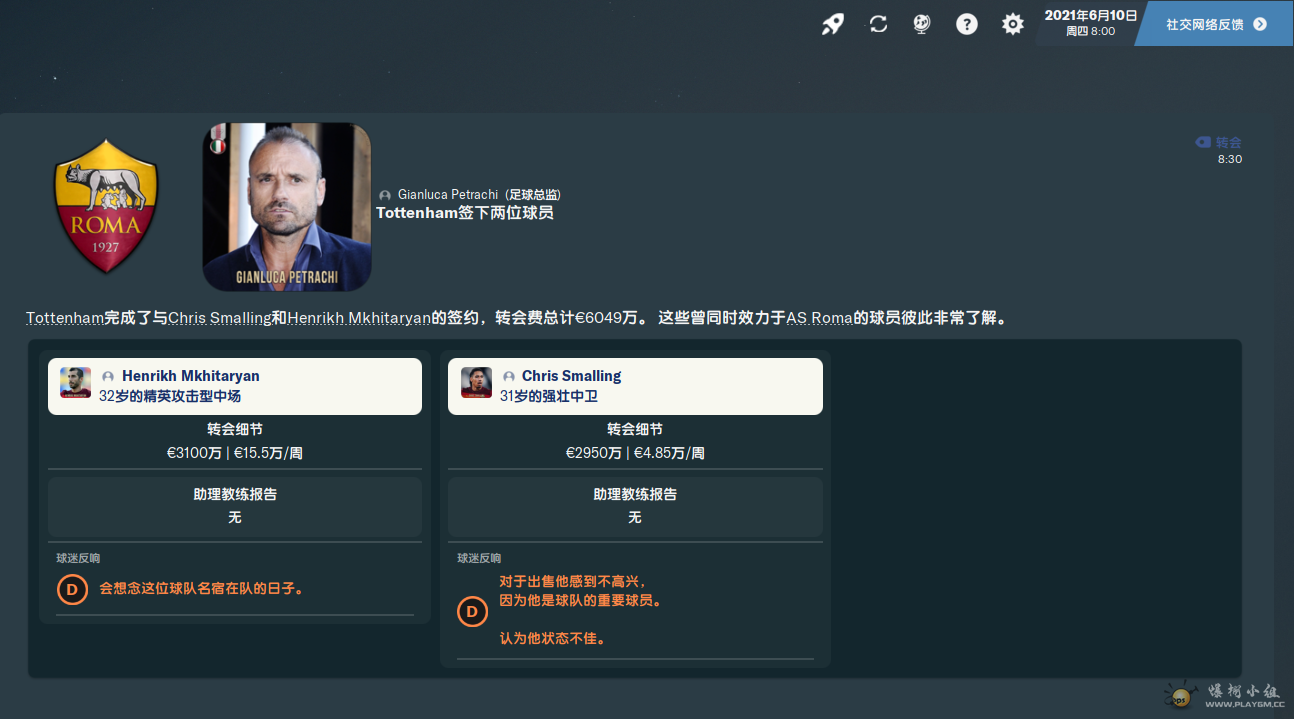Viewport: 1294px width, 719px height.
Task: Open Henrikh Mkhitaryan link in news text
Action: [359, 319]
